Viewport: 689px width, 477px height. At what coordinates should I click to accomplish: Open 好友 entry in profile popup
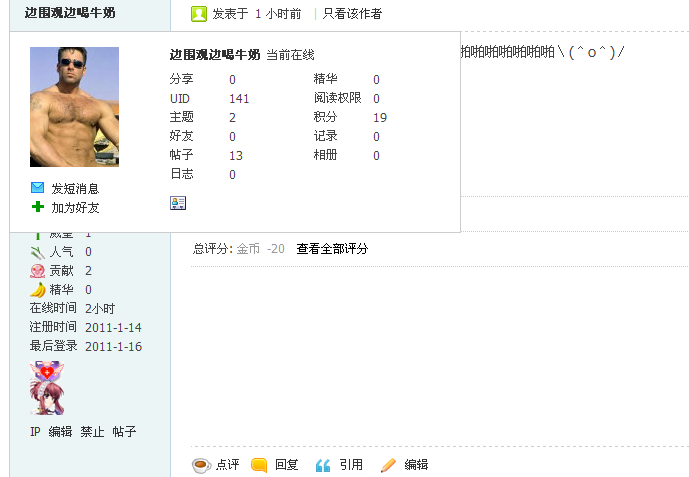(181, 136)
